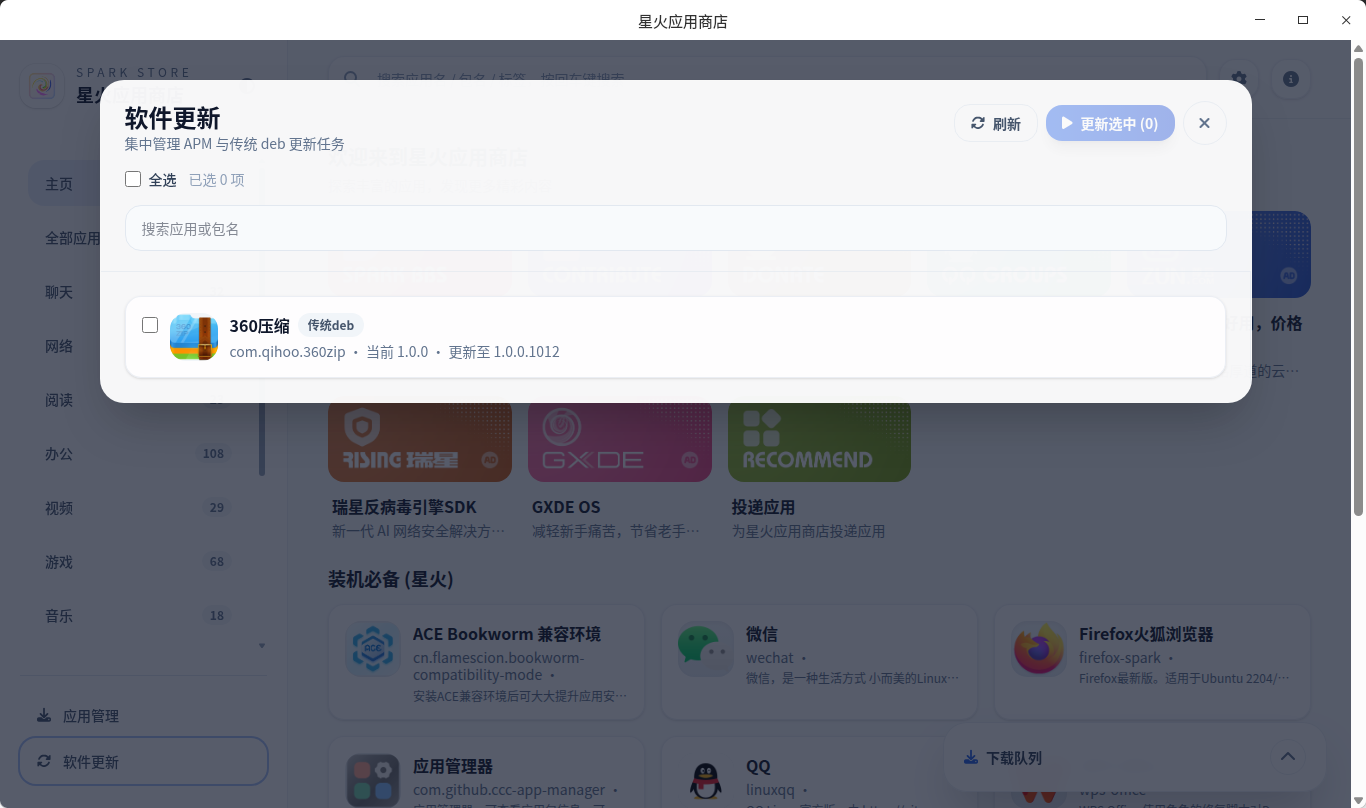Click the info icon in top right
This screenshot has width=1366, height=808.
coord(1290,79)
